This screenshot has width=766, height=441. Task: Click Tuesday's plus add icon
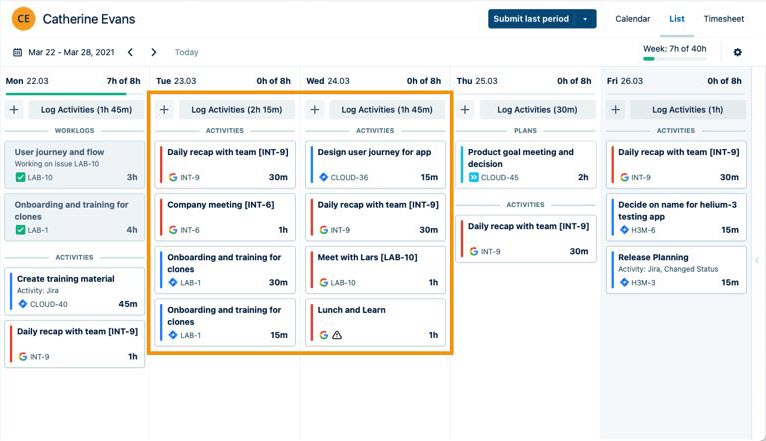point(164,110)
